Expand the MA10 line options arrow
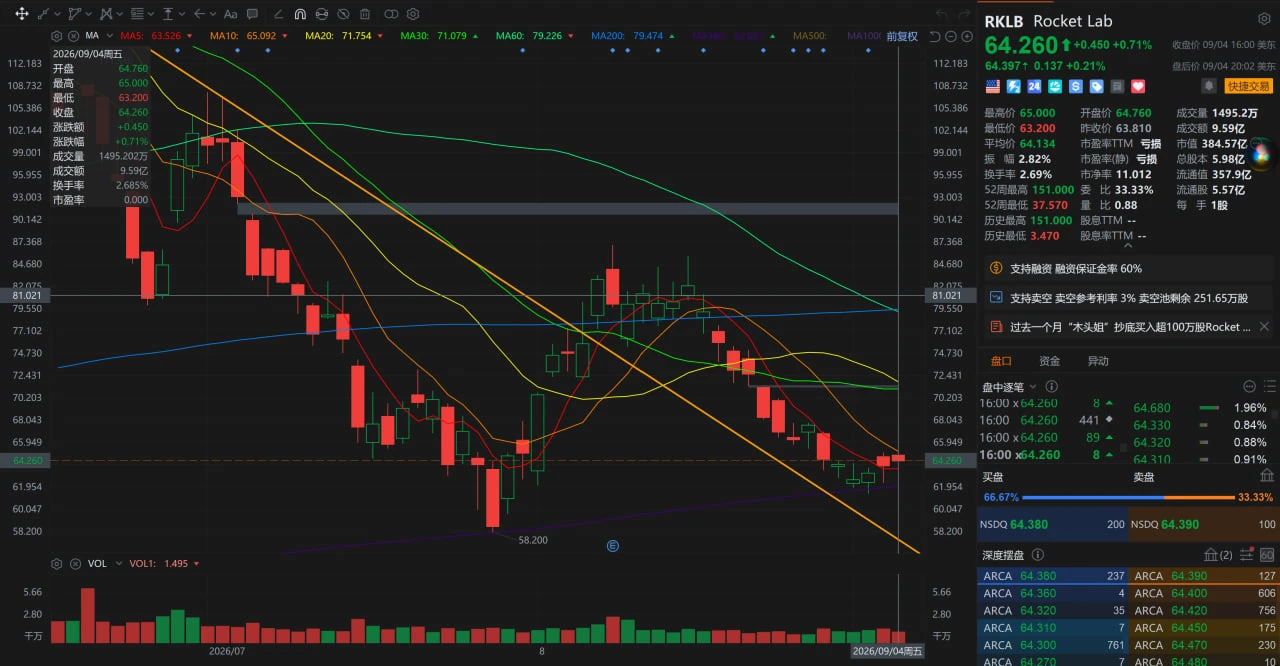This screenshot has width=1280, height=666. (x=285, y=36)
